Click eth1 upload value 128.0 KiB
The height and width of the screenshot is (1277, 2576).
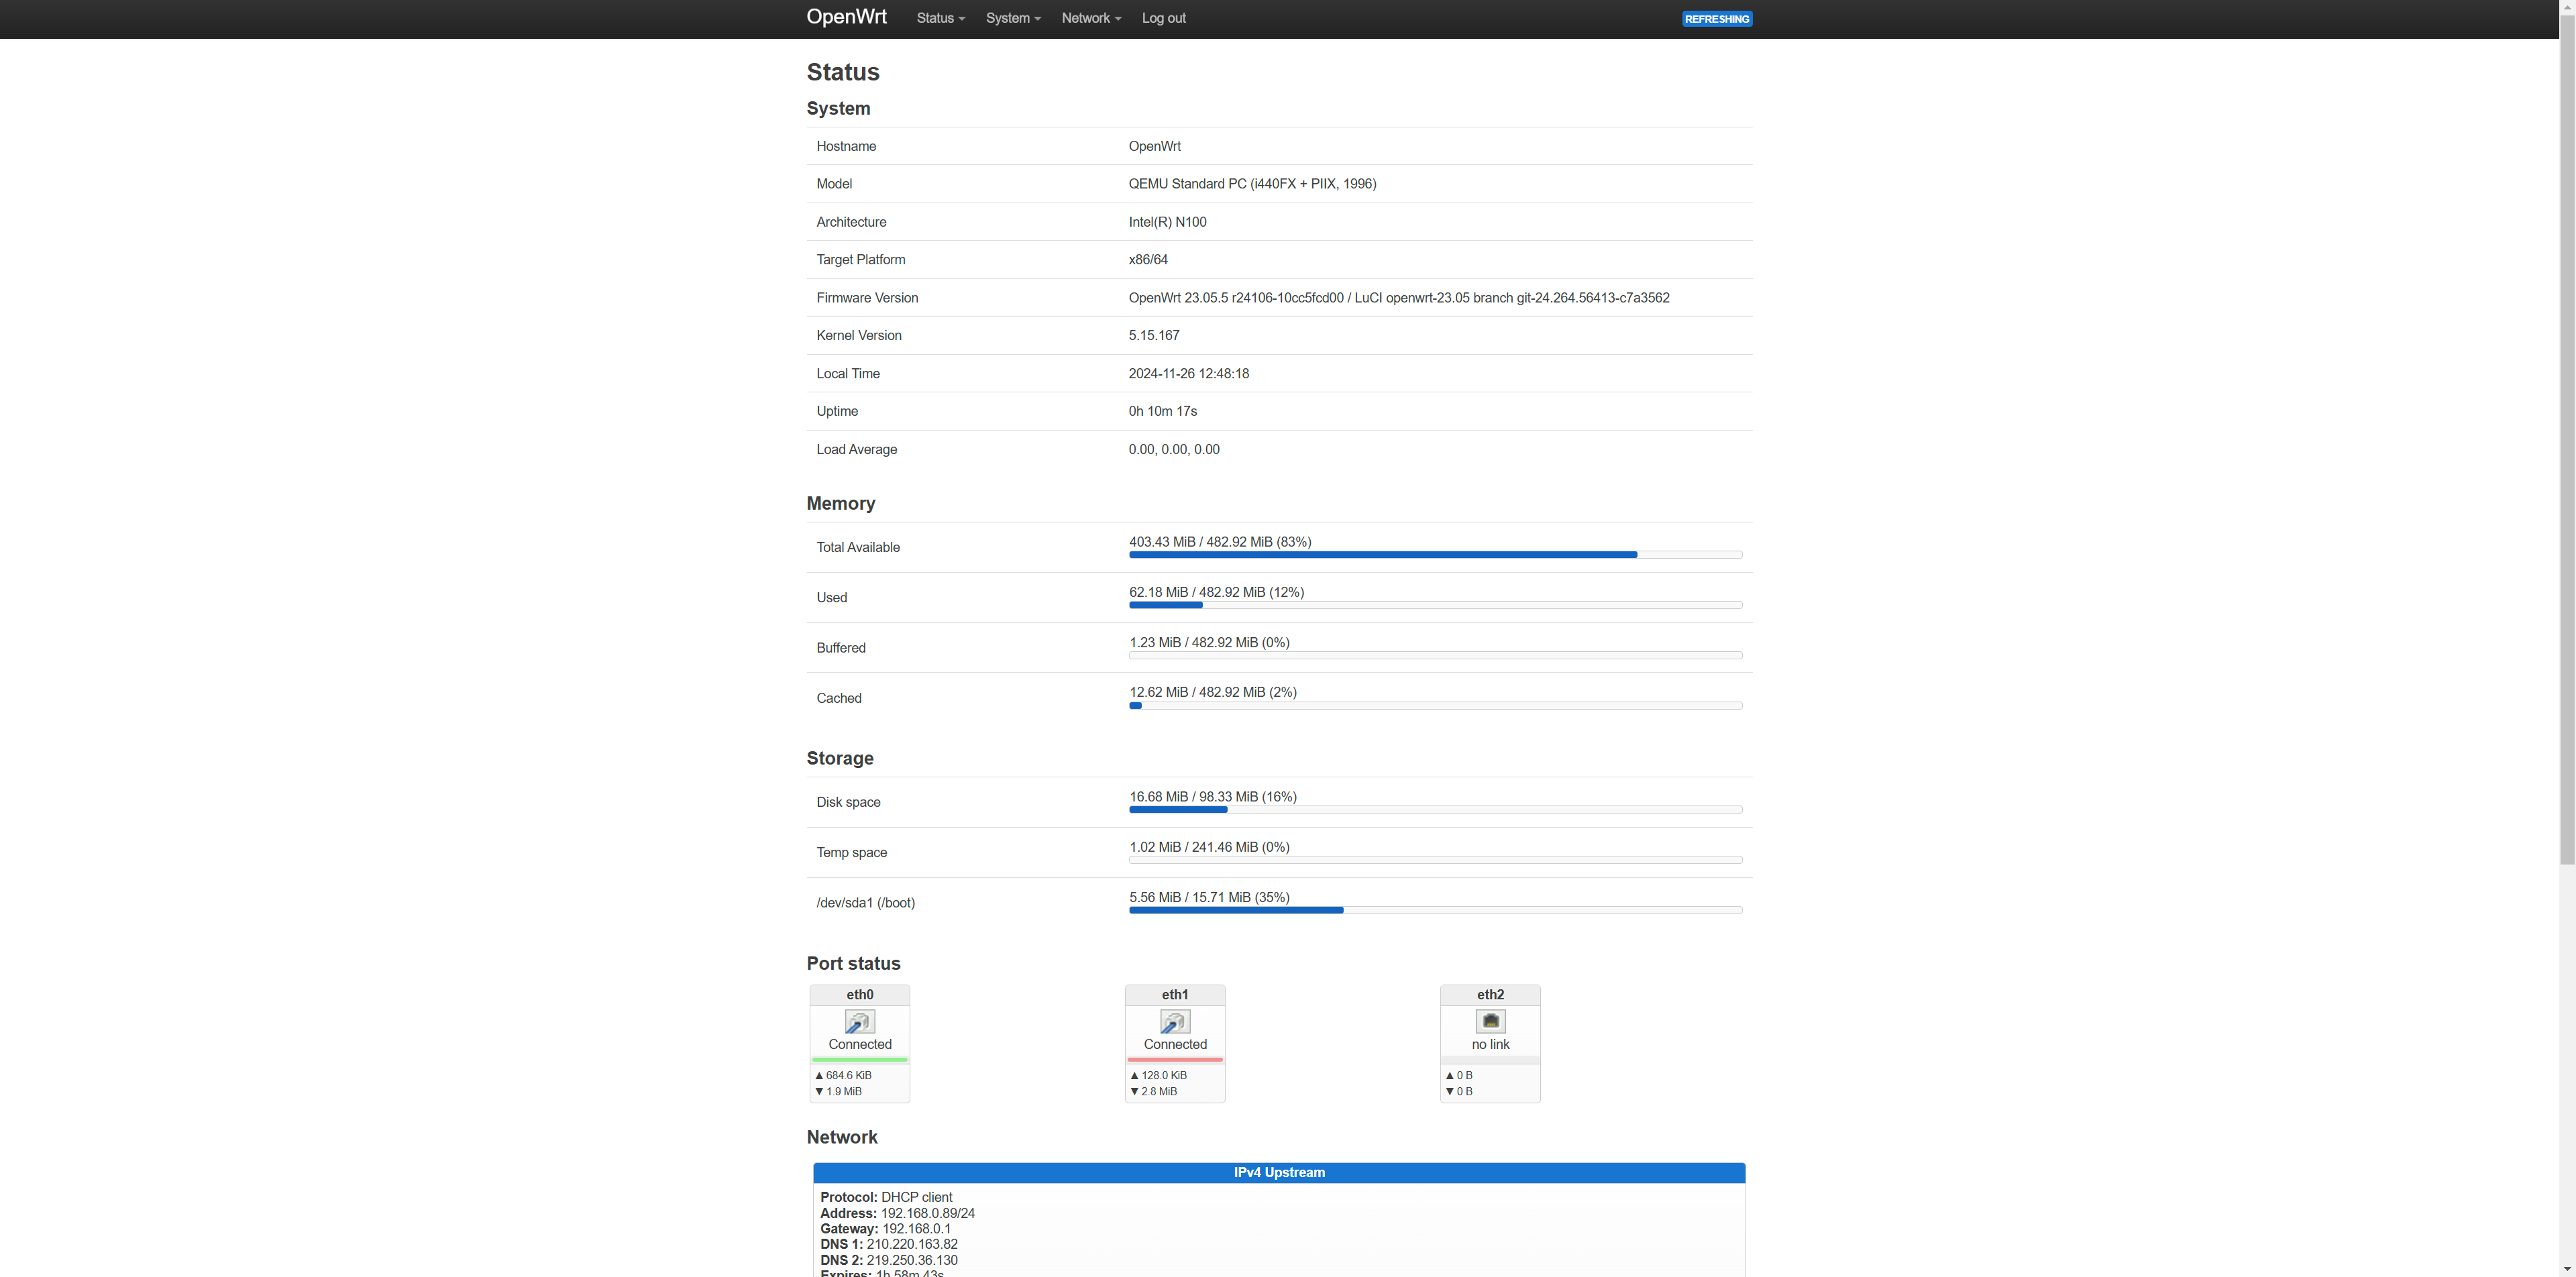tap(1164, 1075)
